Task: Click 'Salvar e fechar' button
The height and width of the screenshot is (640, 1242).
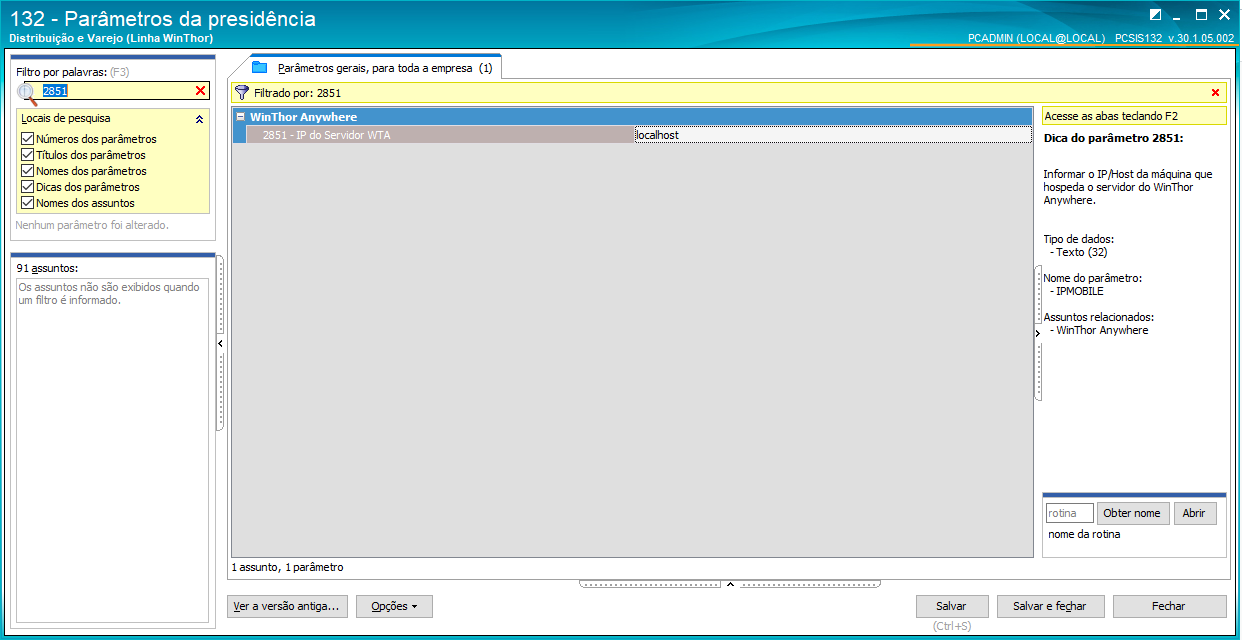Action: coord(1050,606)
